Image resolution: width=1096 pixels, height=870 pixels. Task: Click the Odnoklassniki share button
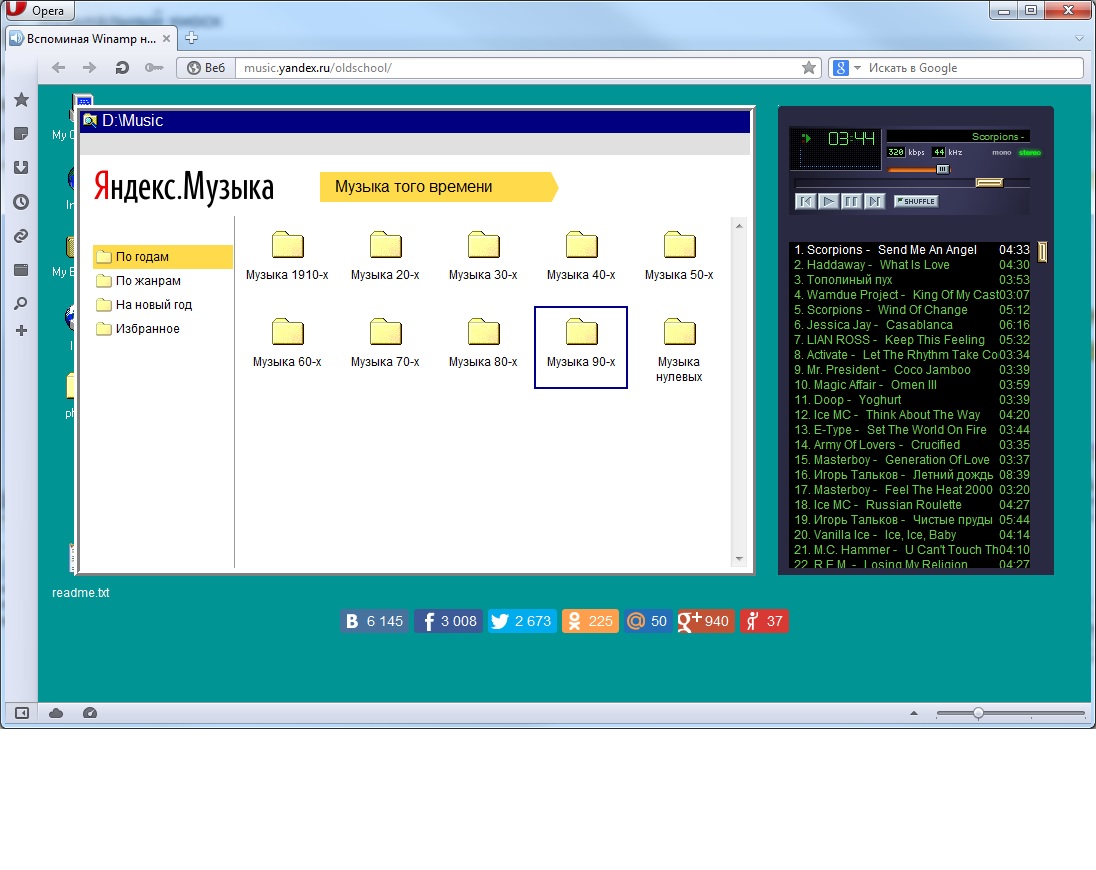(x=588, y=621)
